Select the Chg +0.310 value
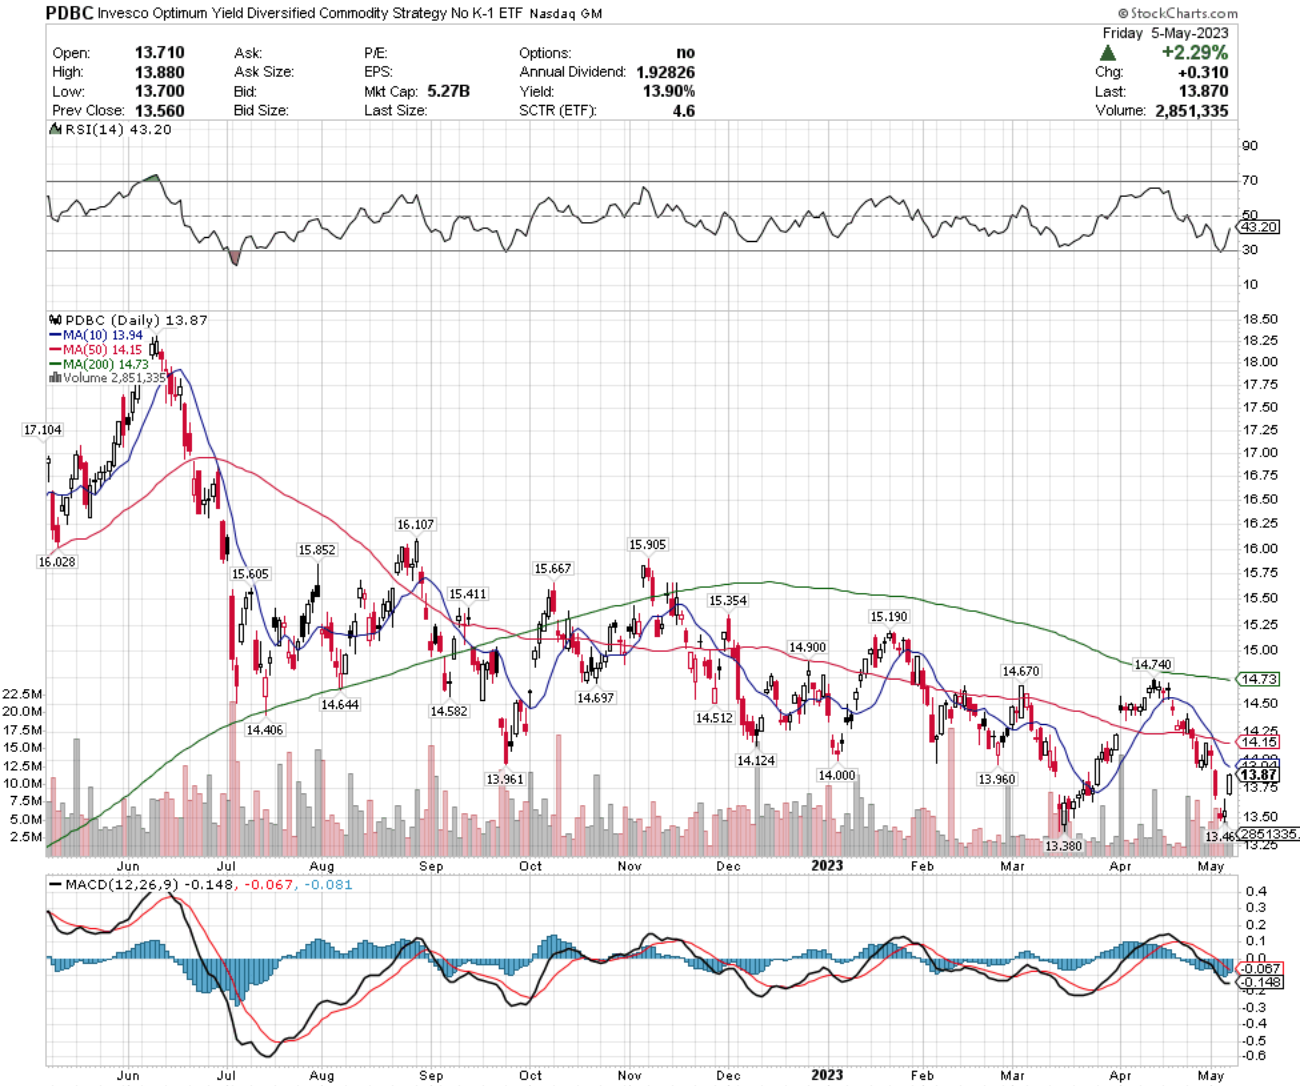Viewport: 1304px width, 1086px height. click(1203, 72)
